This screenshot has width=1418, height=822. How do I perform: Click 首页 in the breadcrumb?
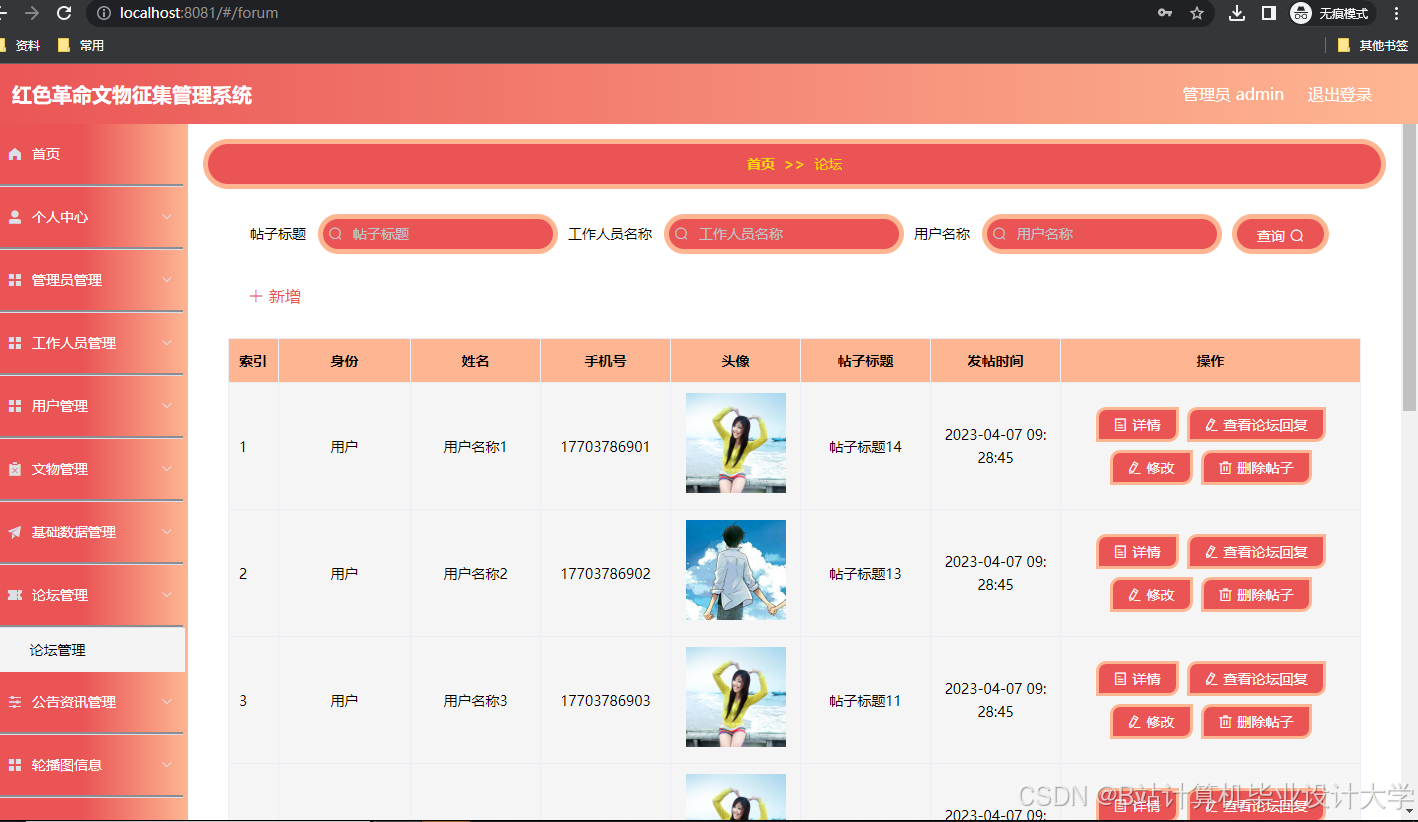[761, 164]
